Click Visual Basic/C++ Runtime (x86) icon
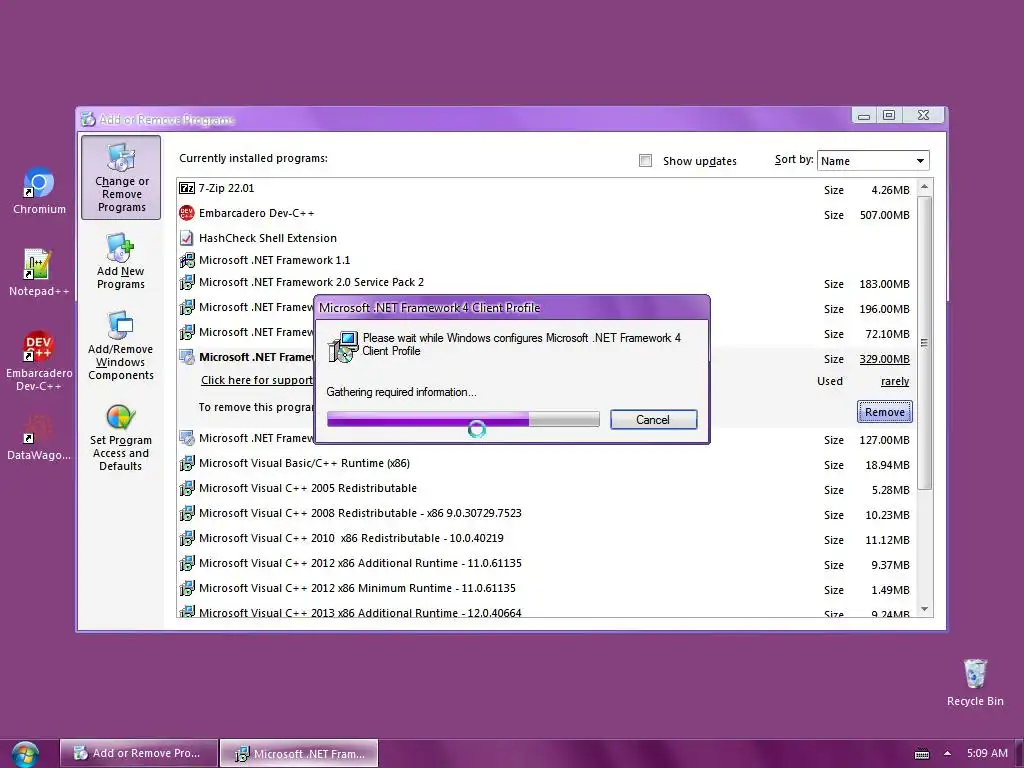 pos(187,463)
